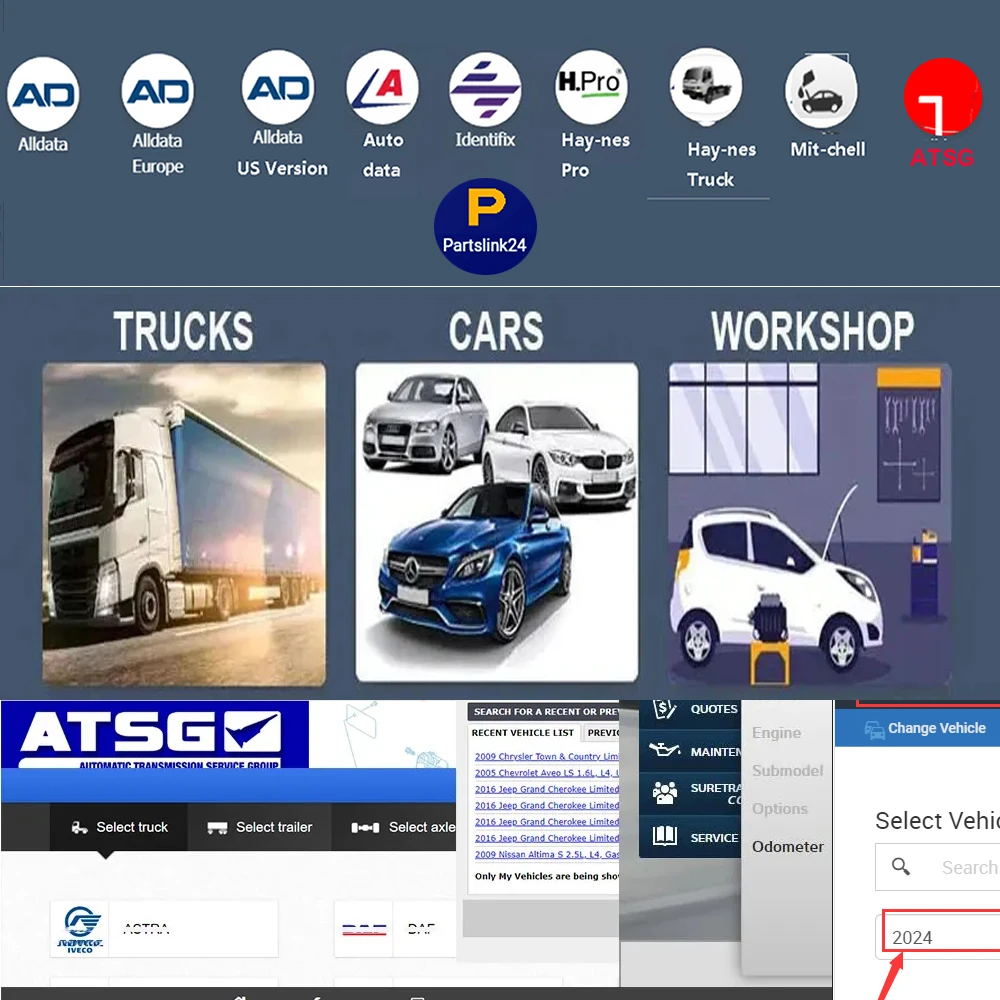The height and width of the screenshot is (1000, 1000).
Task: Select the Options step
Action: [x=779, y=809]
